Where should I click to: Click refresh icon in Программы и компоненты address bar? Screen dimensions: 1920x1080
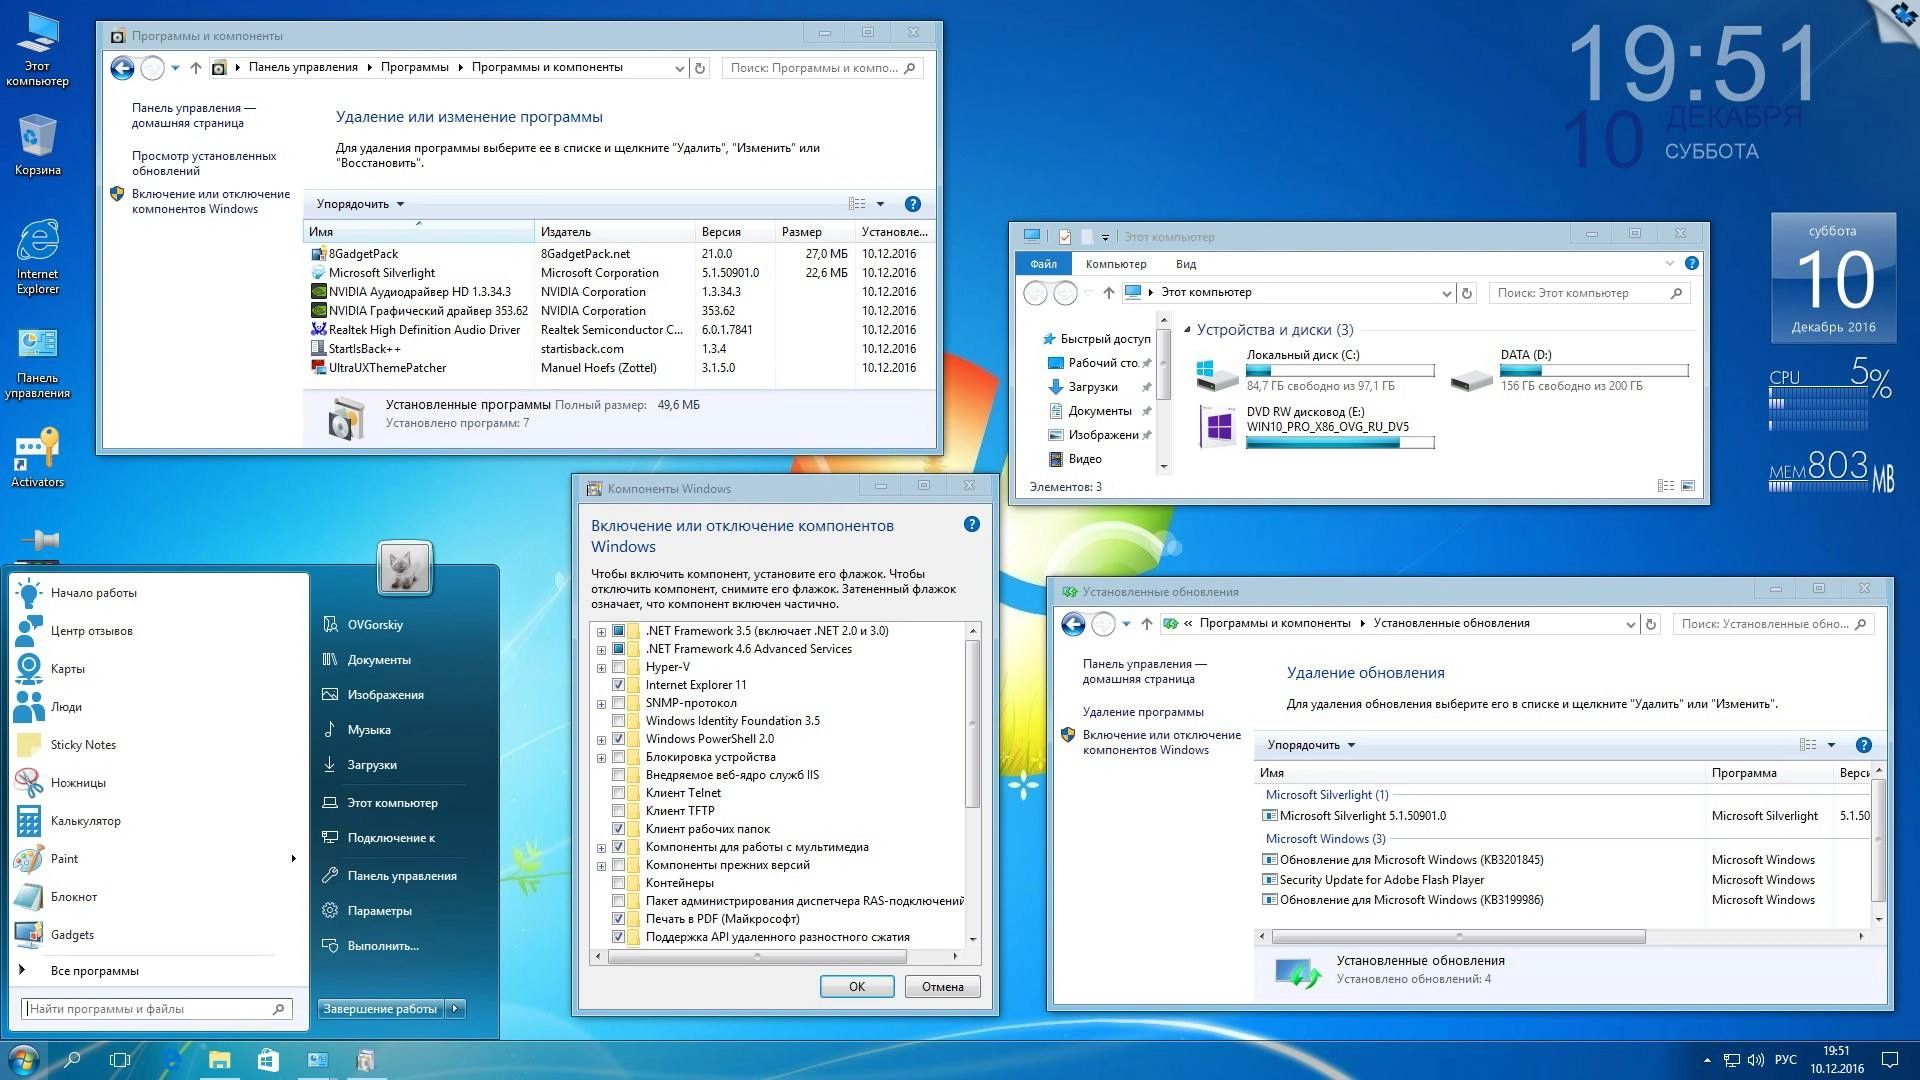pos(700,68)
